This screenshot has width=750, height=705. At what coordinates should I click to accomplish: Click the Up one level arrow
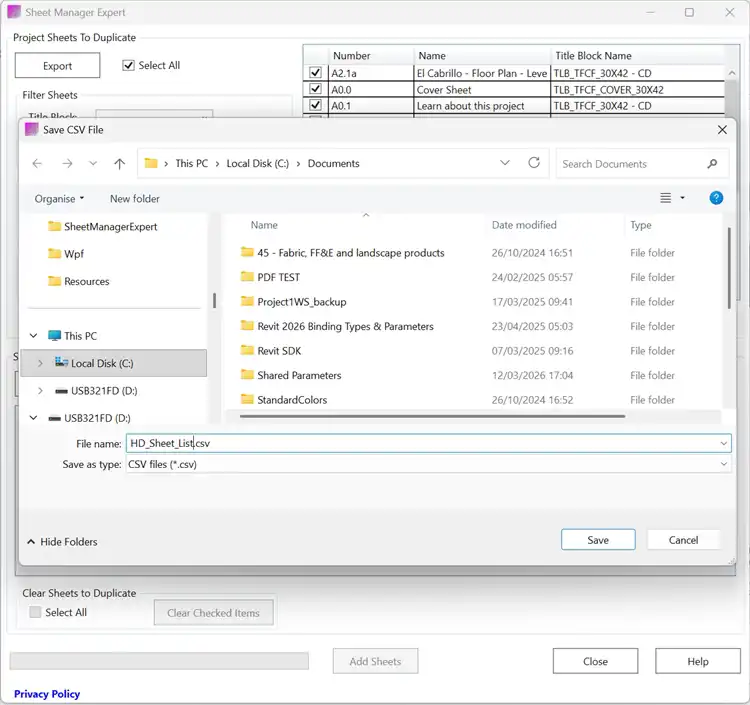click(120, 164)
